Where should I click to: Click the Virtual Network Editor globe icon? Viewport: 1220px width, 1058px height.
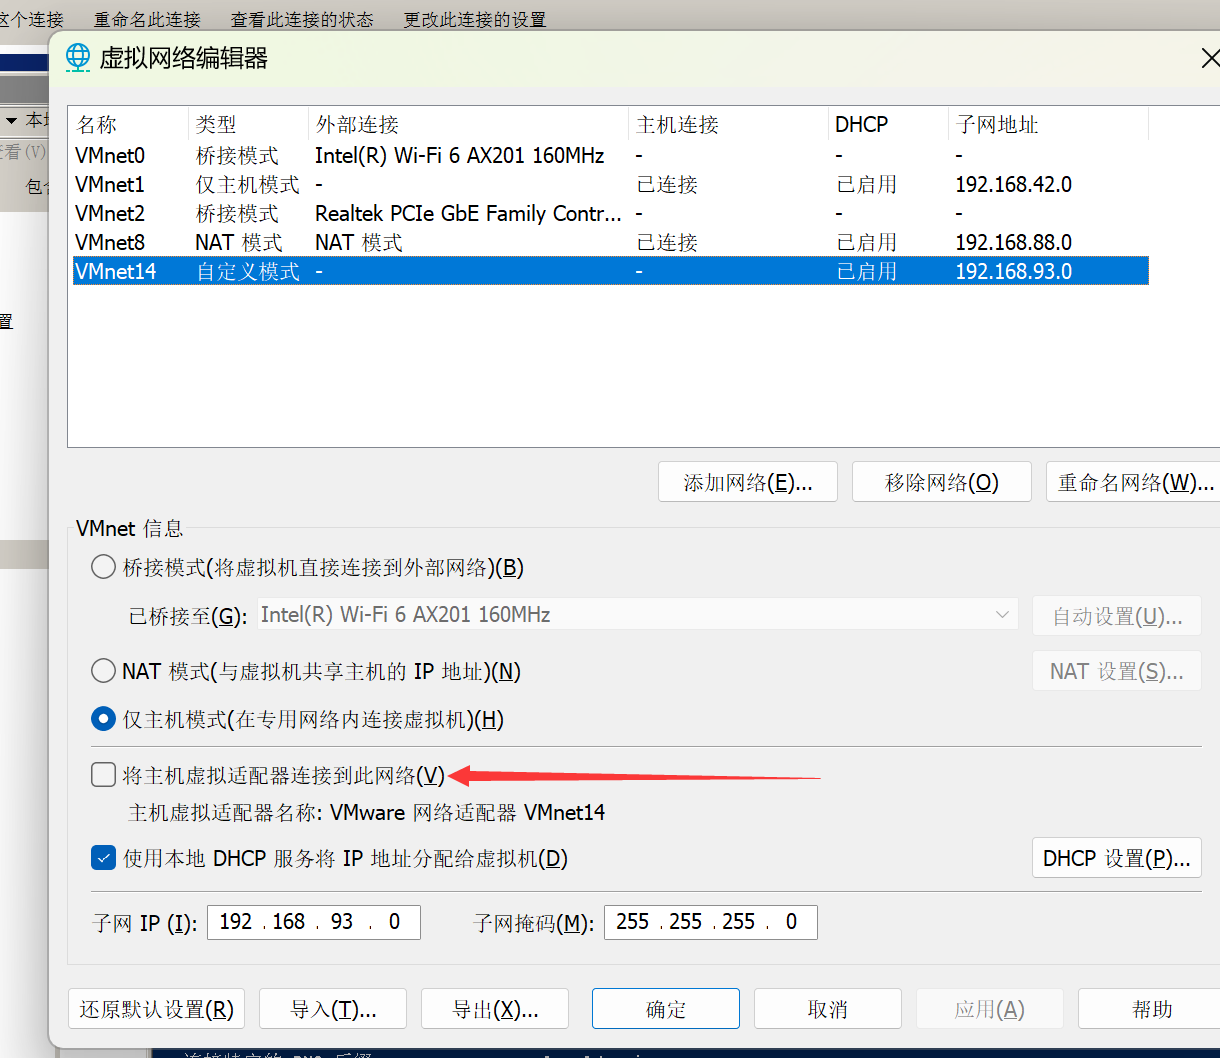(78, 58)
